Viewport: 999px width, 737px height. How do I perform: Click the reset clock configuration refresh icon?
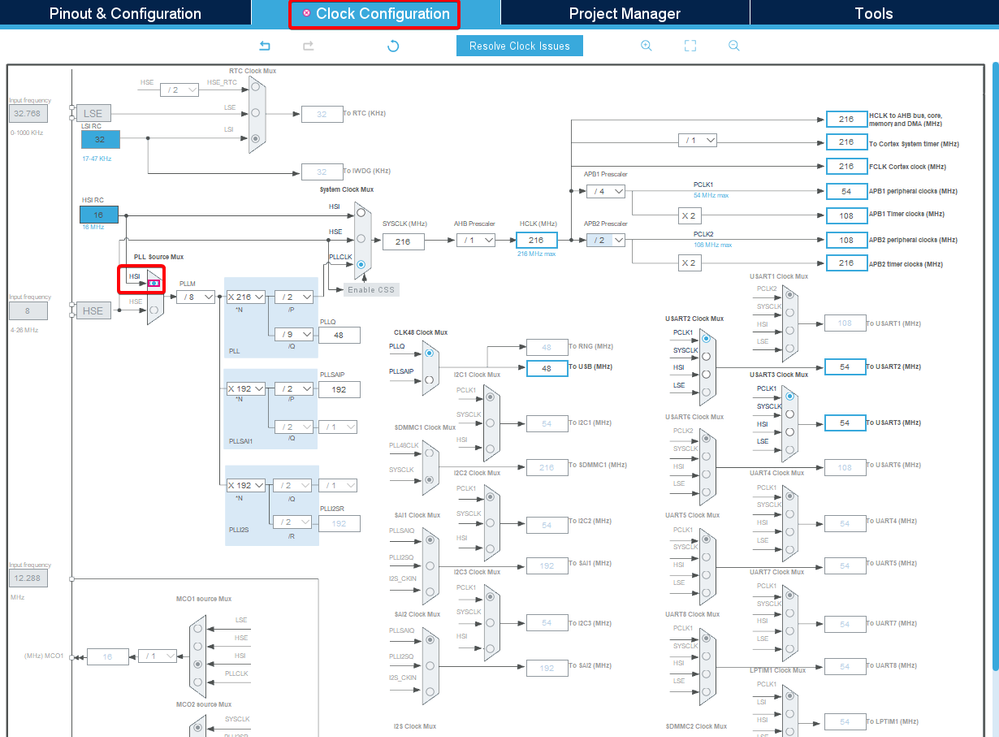(x=393, y=46)
